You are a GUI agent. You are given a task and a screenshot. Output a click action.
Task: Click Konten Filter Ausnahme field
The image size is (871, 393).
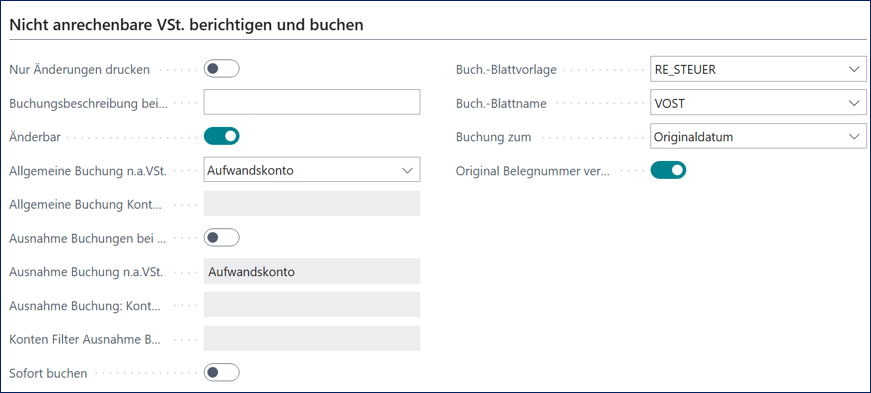[x=312, y=339]
